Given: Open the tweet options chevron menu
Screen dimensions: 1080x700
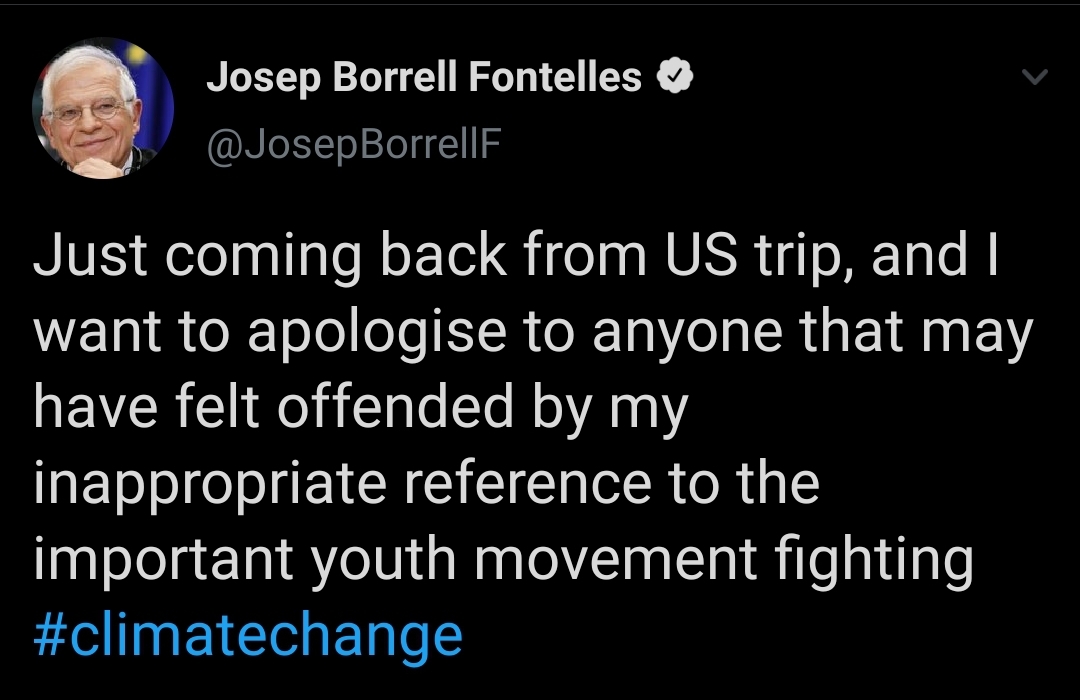Looking at the screenshot, I should tap(1037, 78).
